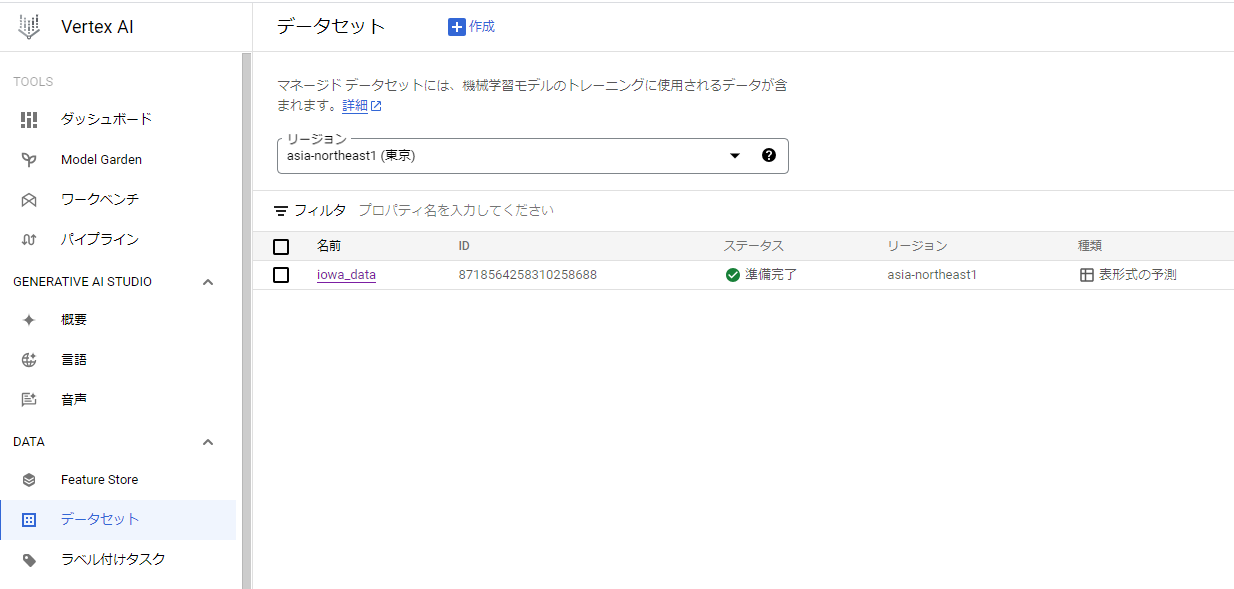The height and width of the screenshot is (589, 1234).
Task: Click the ステータス column header
Action: (754, 246)
